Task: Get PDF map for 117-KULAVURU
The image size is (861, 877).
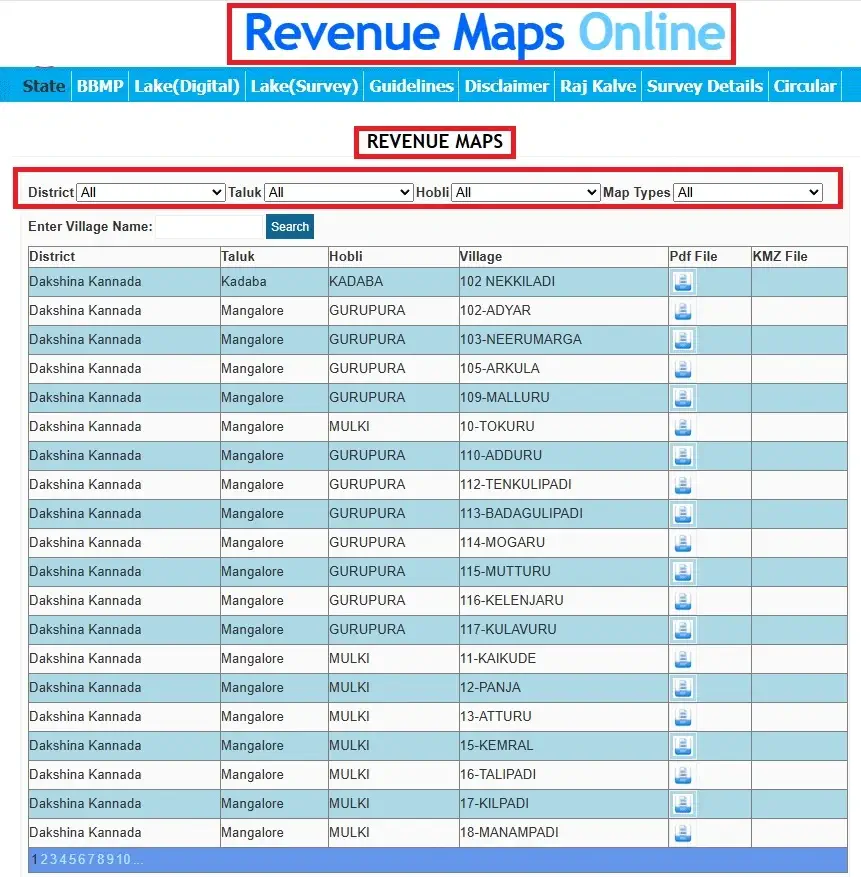Action: 683,630
